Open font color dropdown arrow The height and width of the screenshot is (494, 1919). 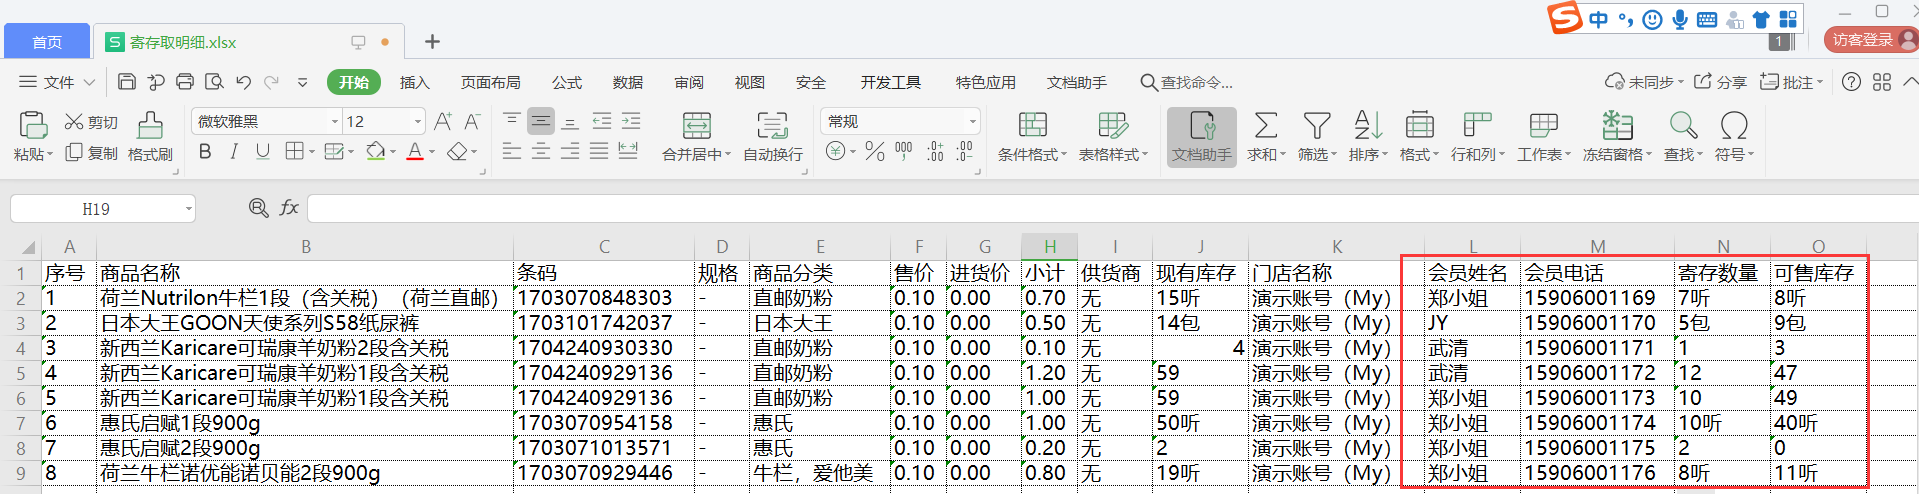pyautogui.click(x=432, y=152)
